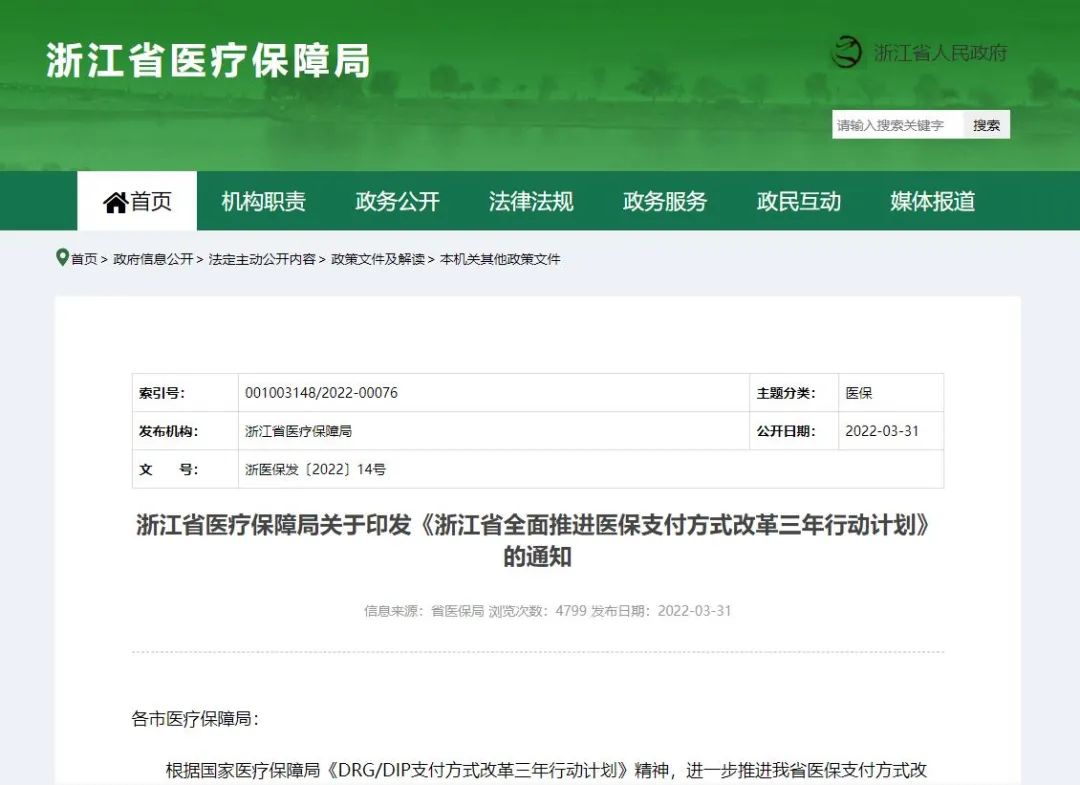The image size is (1080, 785).
Task: Open the 机构职责 menu item
Action: point(263,201)
